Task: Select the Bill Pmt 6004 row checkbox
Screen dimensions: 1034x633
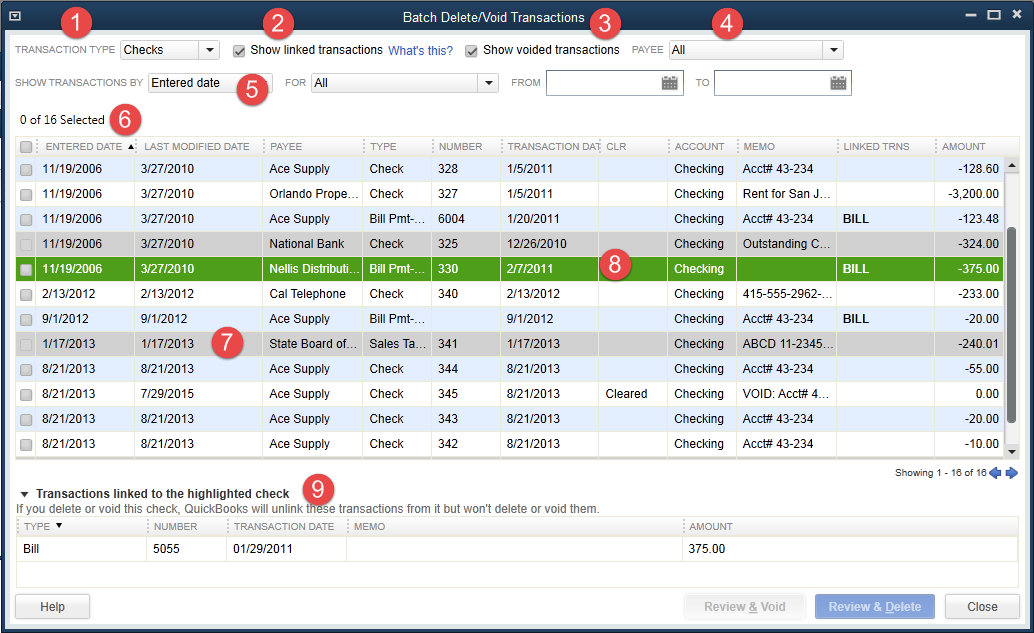Action: tap(26, 220)
